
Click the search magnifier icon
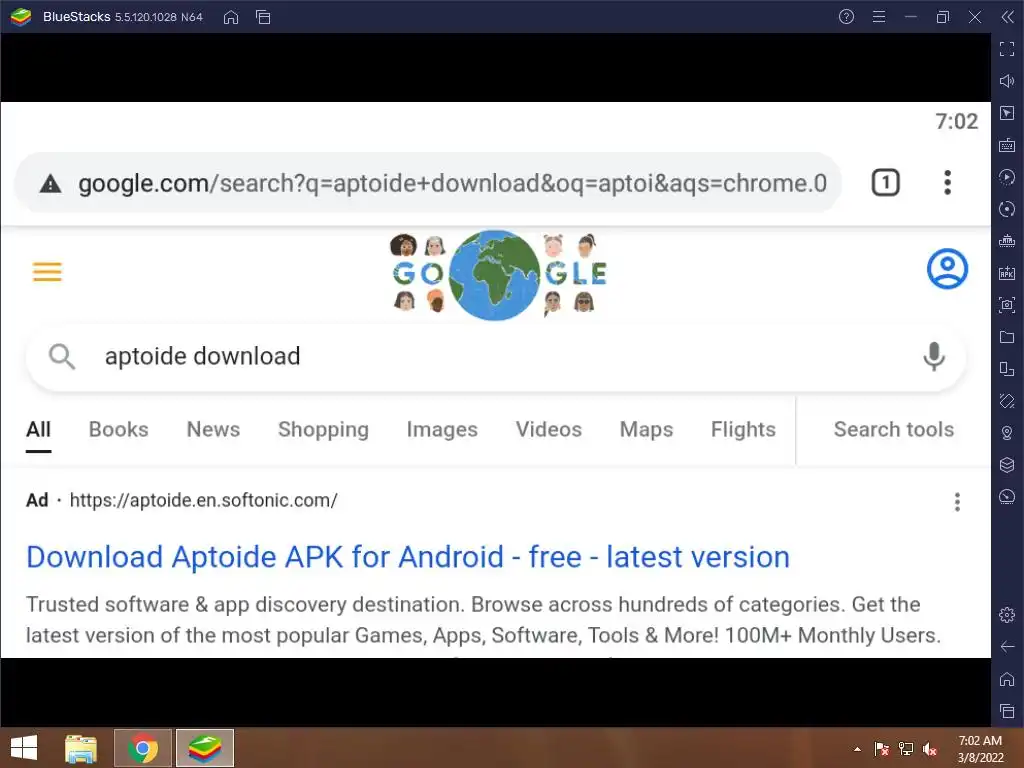click(61, 357)
